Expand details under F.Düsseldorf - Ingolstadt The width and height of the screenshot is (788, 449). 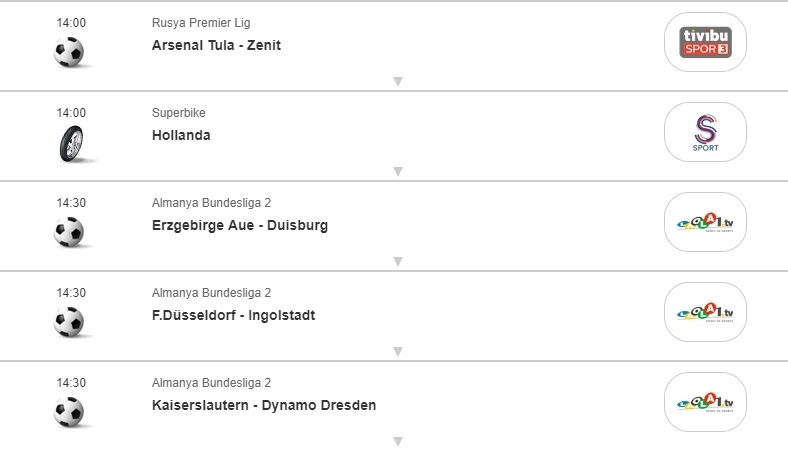click(397, 351)
